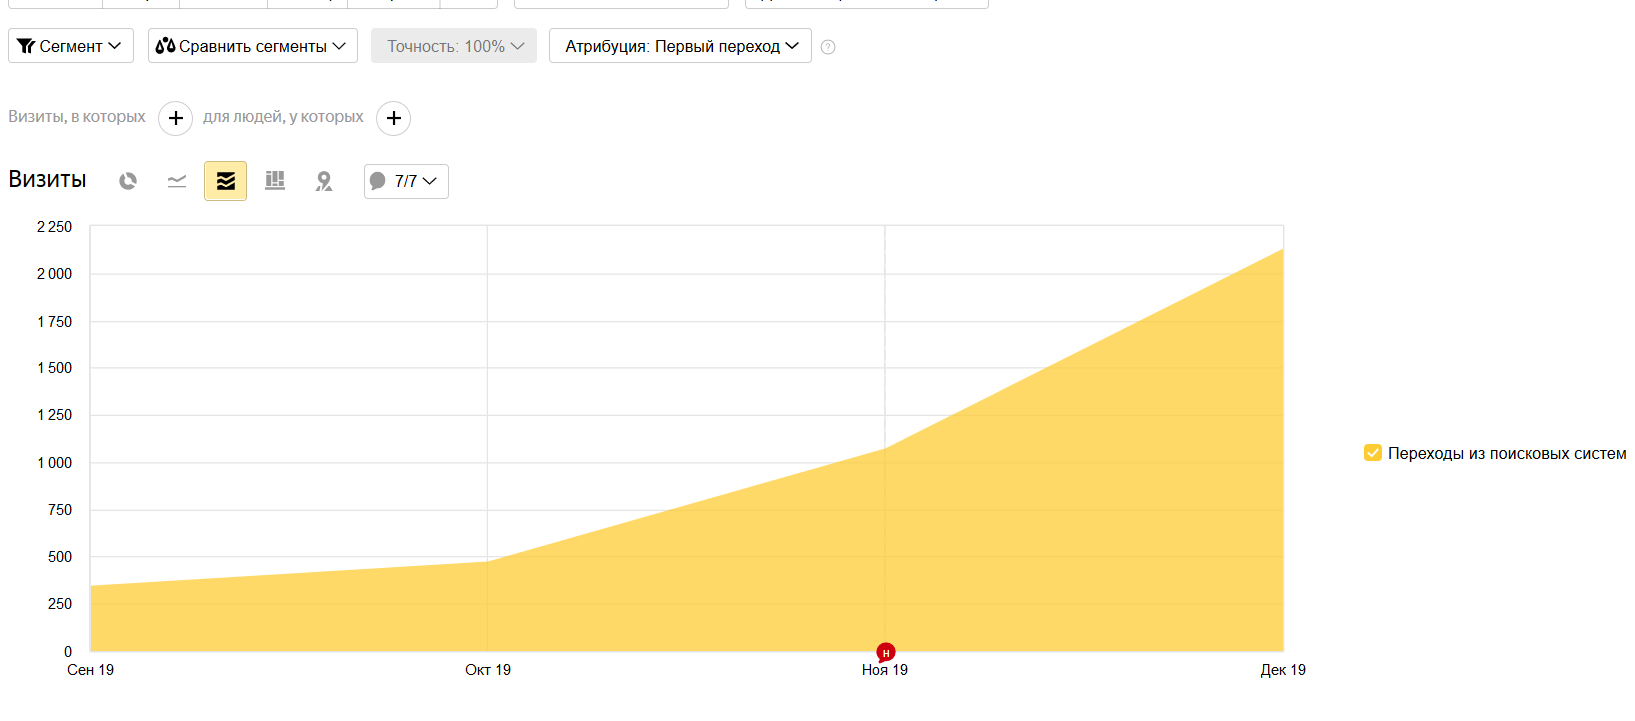1635x721 pixels.
Task: Add a condition after "для людей, у которых"
Action: coord(394,118)
